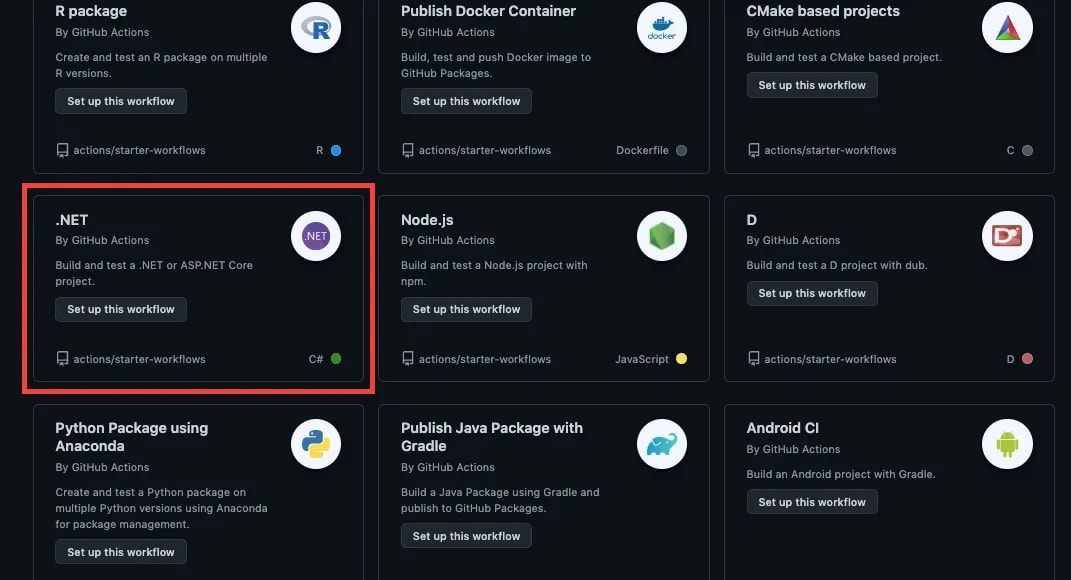Open actions/starter-workflows link in Node.js card
The height and width of the screenshot is (580, 1071).
485,359
